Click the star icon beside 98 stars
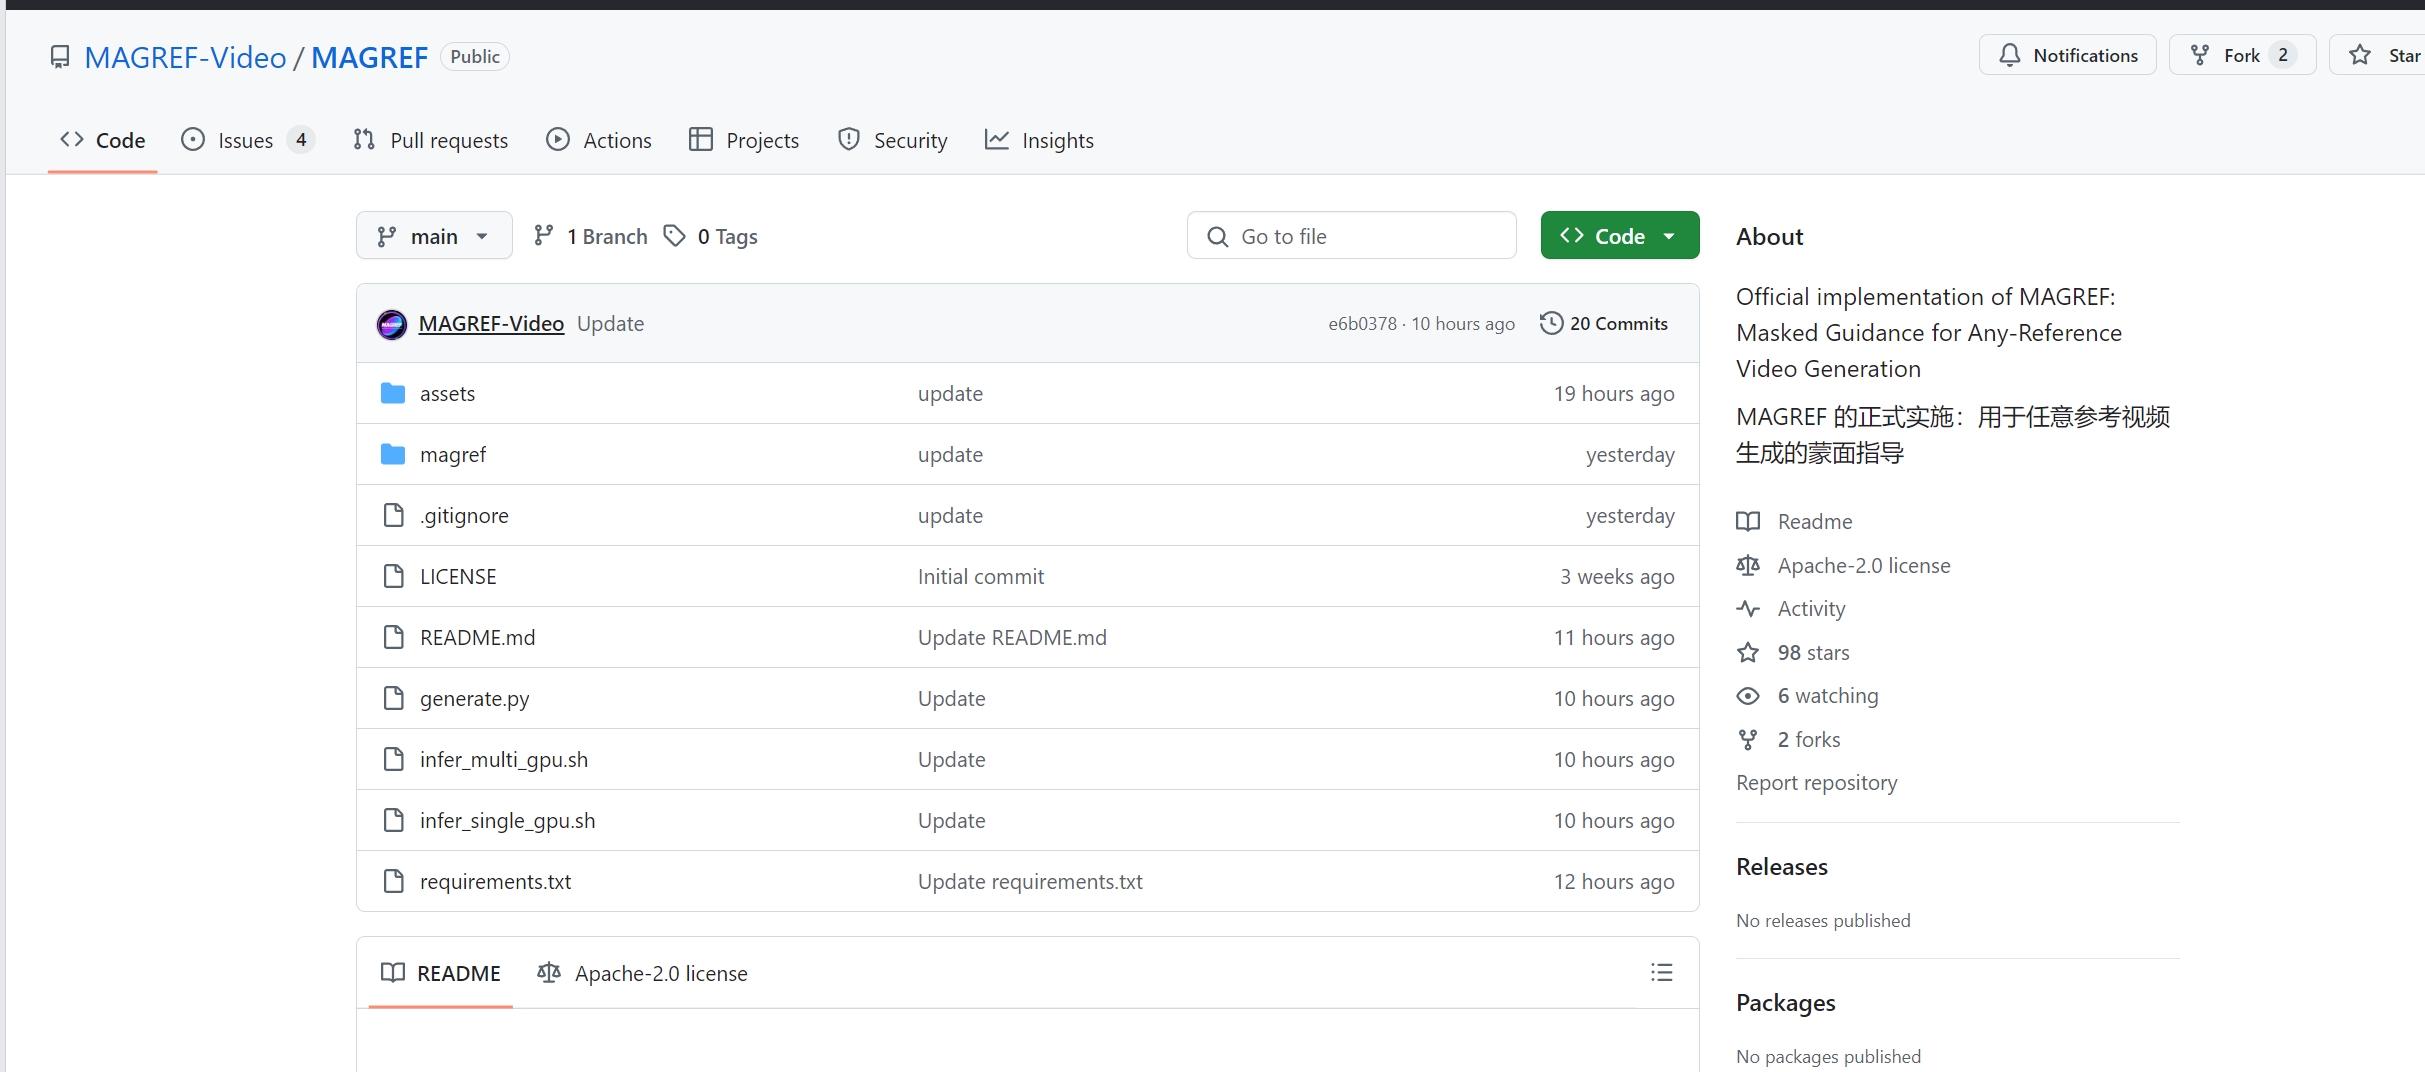The image size is (2425, 1072). (x=1748, y=652)
